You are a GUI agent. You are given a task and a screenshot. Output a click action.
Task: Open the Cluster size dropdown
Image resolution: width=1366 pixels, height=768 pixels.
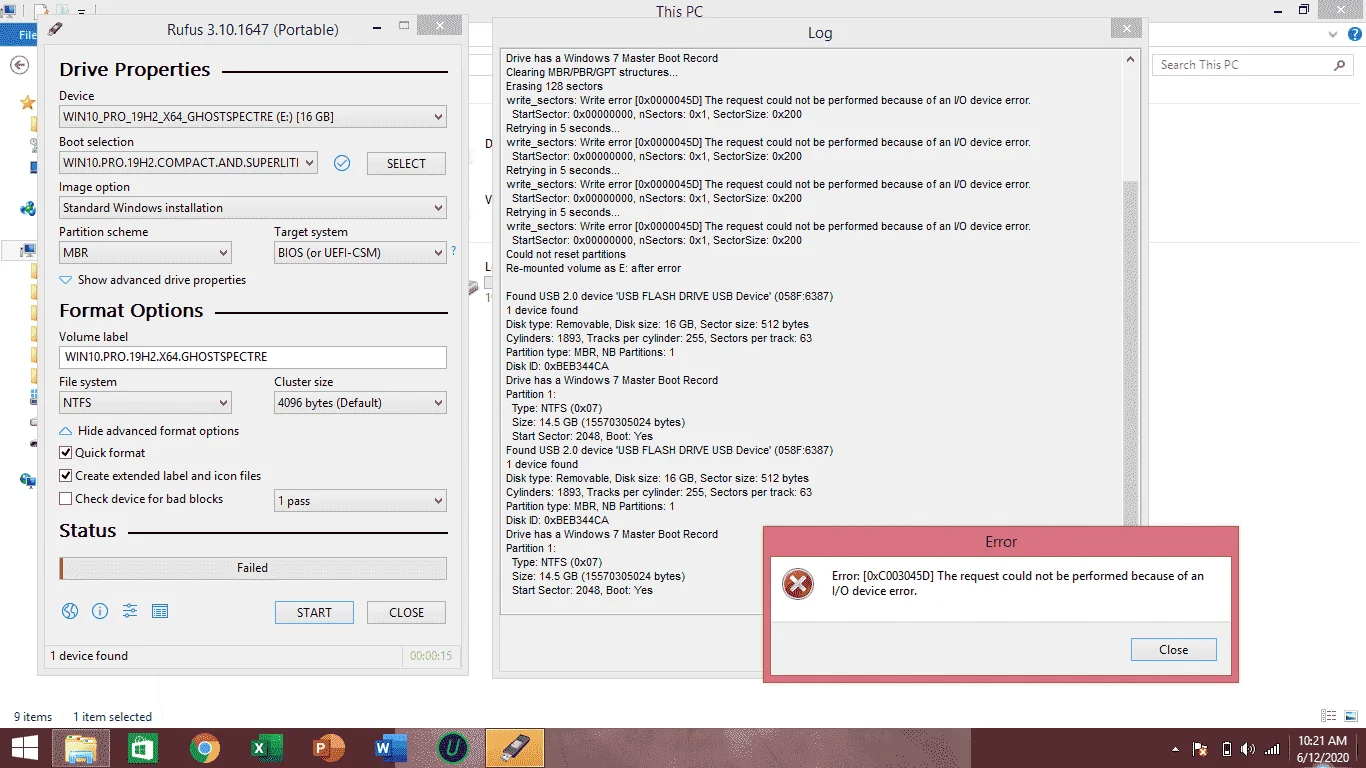point(360,403)
